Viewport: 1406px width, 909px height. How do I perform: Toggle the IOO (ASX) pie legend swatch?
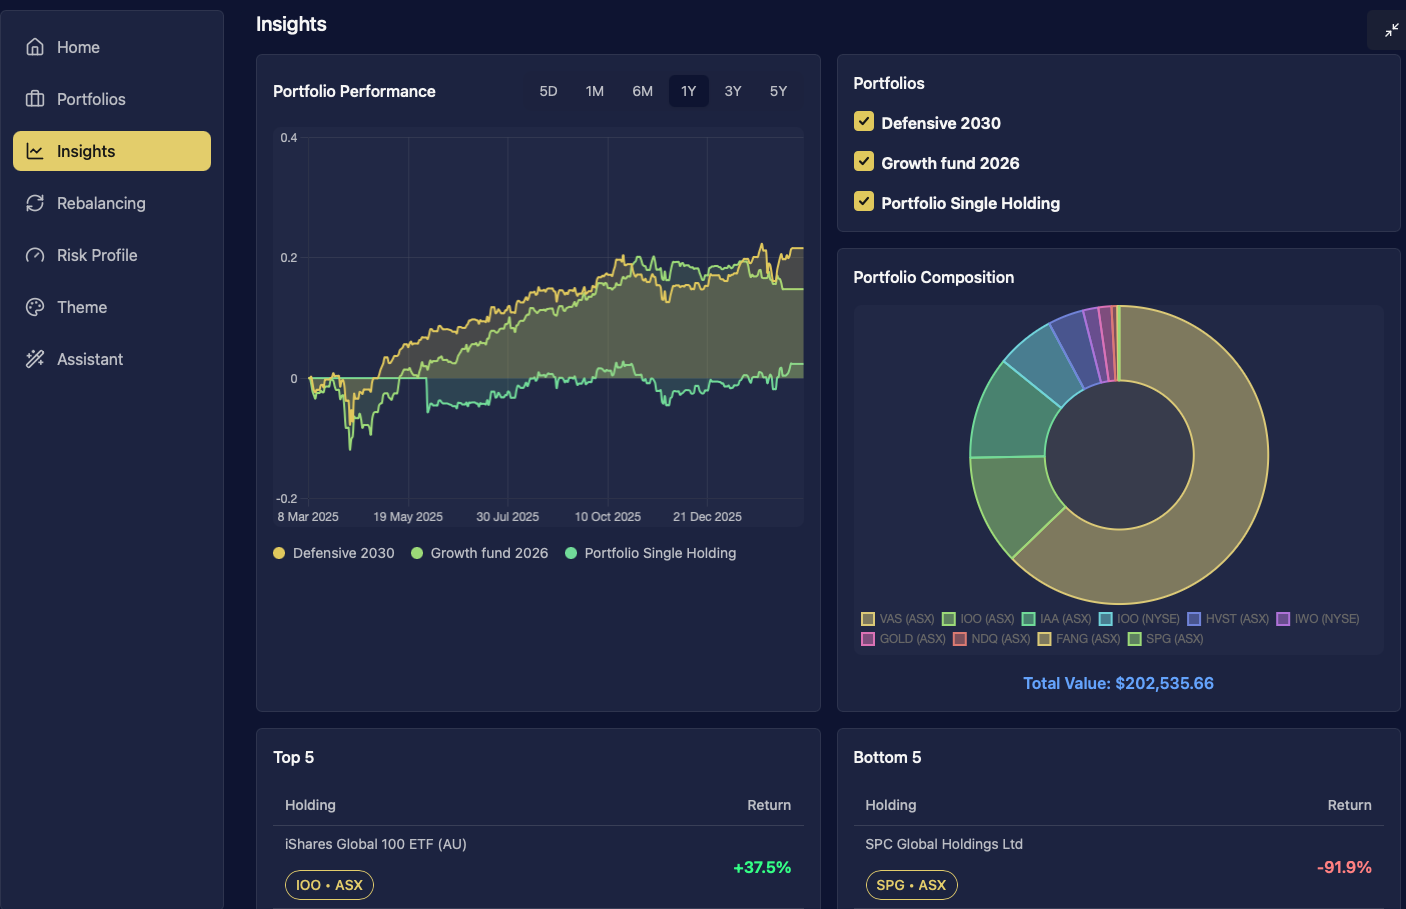pyautogui.click(x=949, y=619)
